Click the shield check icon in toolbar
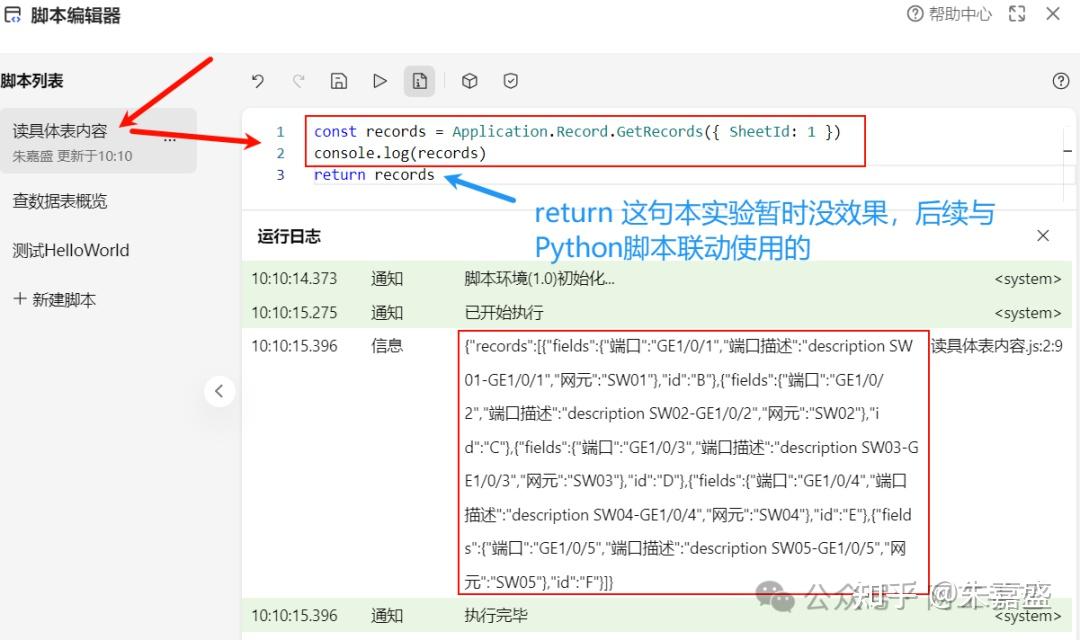This screenshot has width=1080, height=640. coord(510,81)
